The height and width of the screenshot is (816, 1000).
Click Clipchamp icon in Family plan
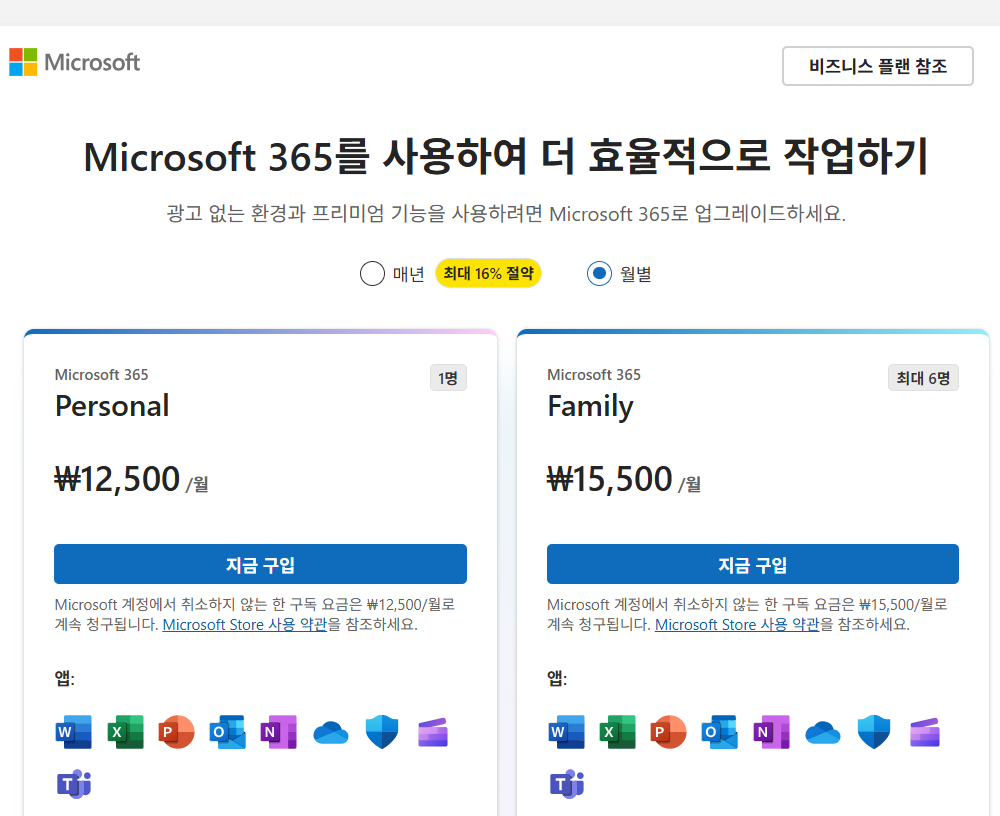click(x=925, y=732)
